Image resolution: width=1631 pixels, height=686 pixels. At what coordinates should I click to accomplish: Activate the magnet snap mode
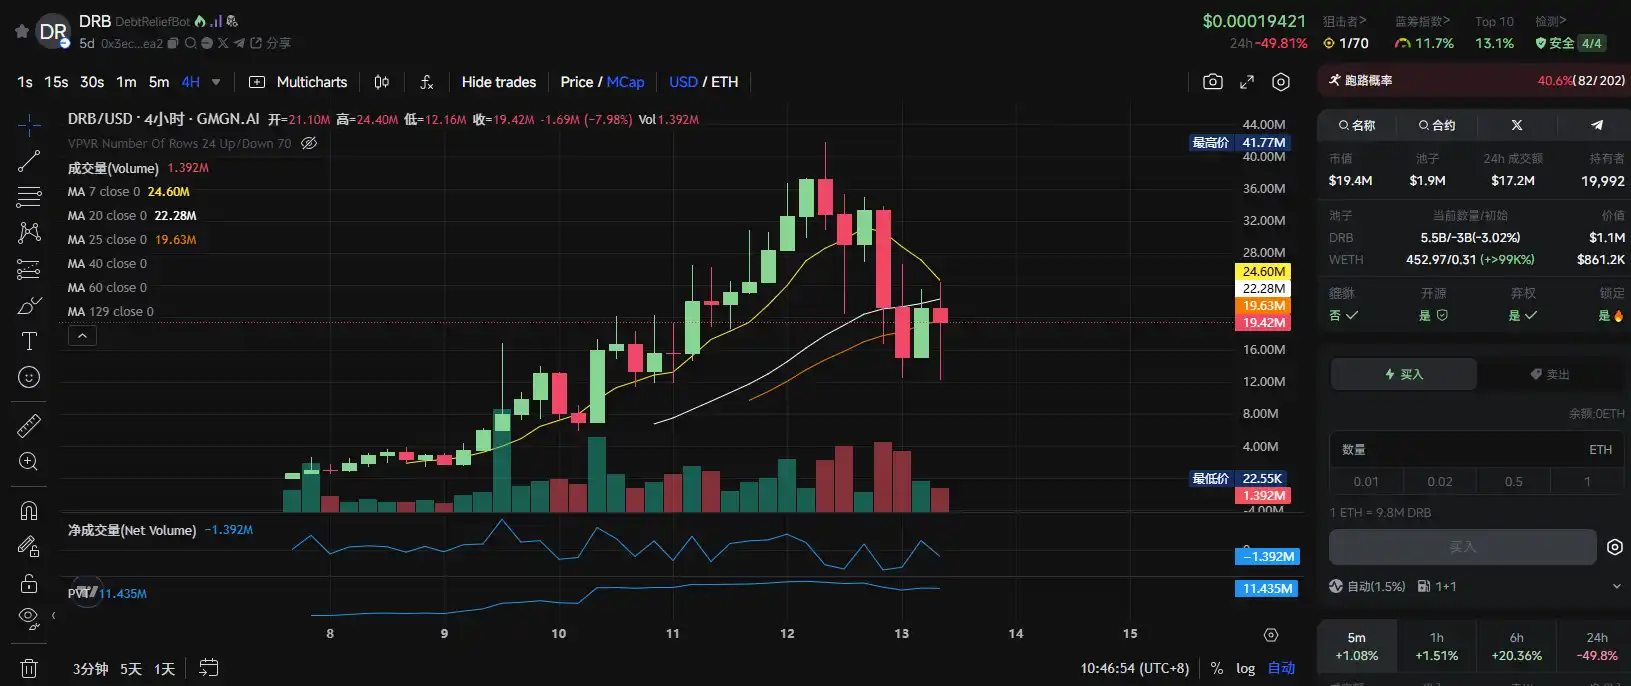(x=29, y=510)
